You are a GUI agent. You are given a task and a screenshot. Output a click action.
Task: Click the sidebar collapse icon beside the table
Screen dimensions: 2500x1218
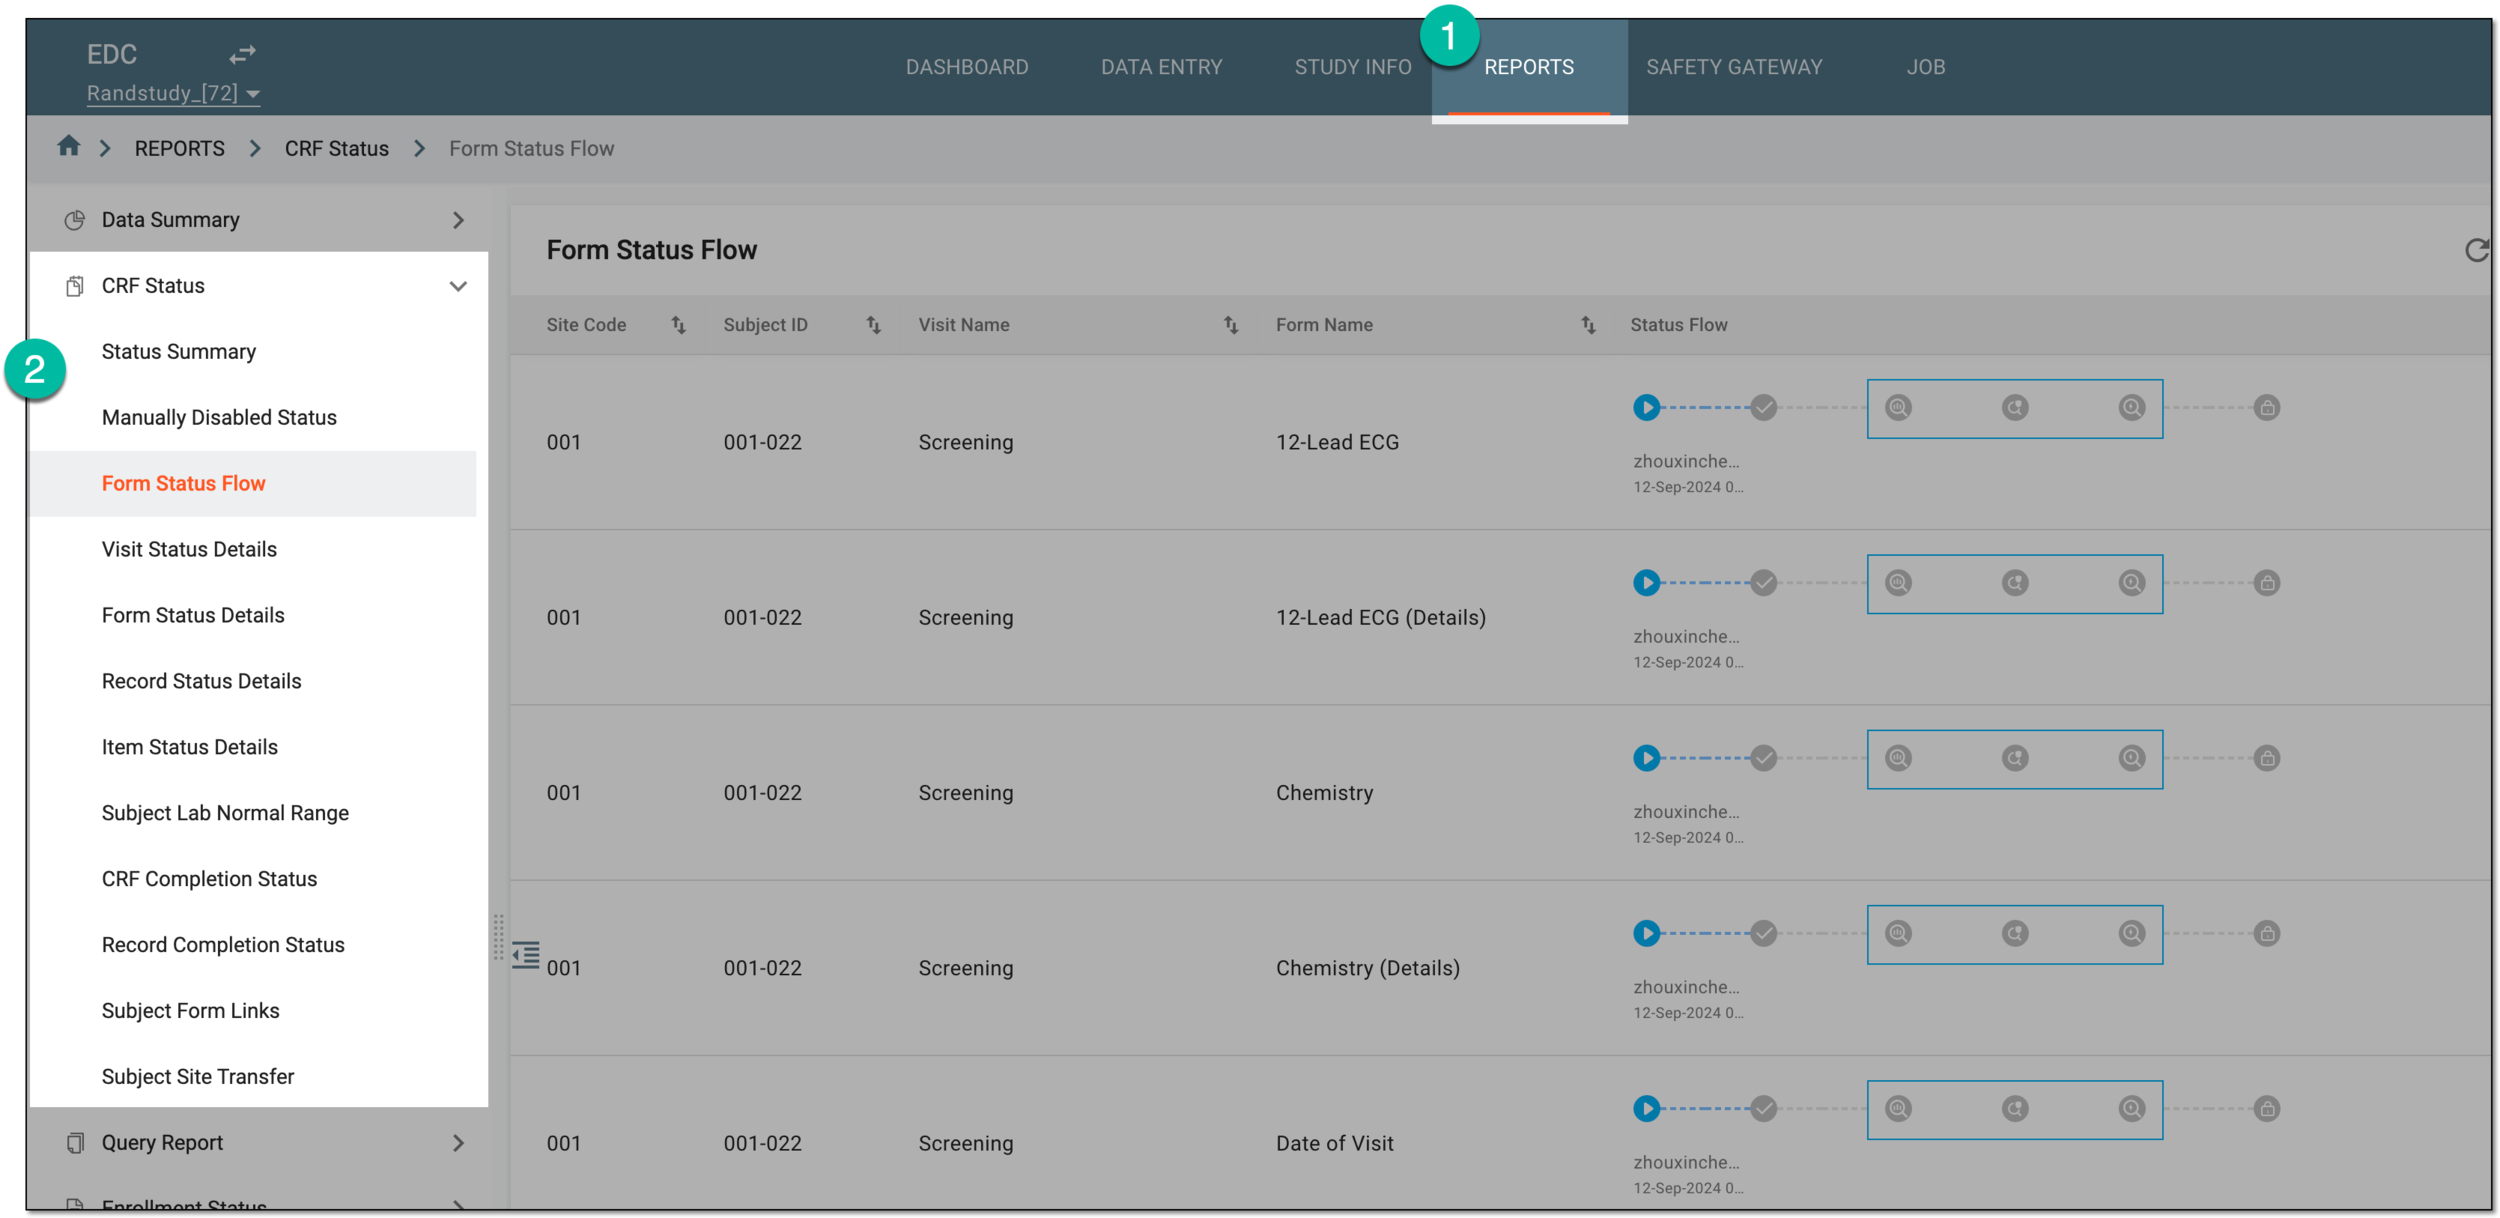(525, 954)
